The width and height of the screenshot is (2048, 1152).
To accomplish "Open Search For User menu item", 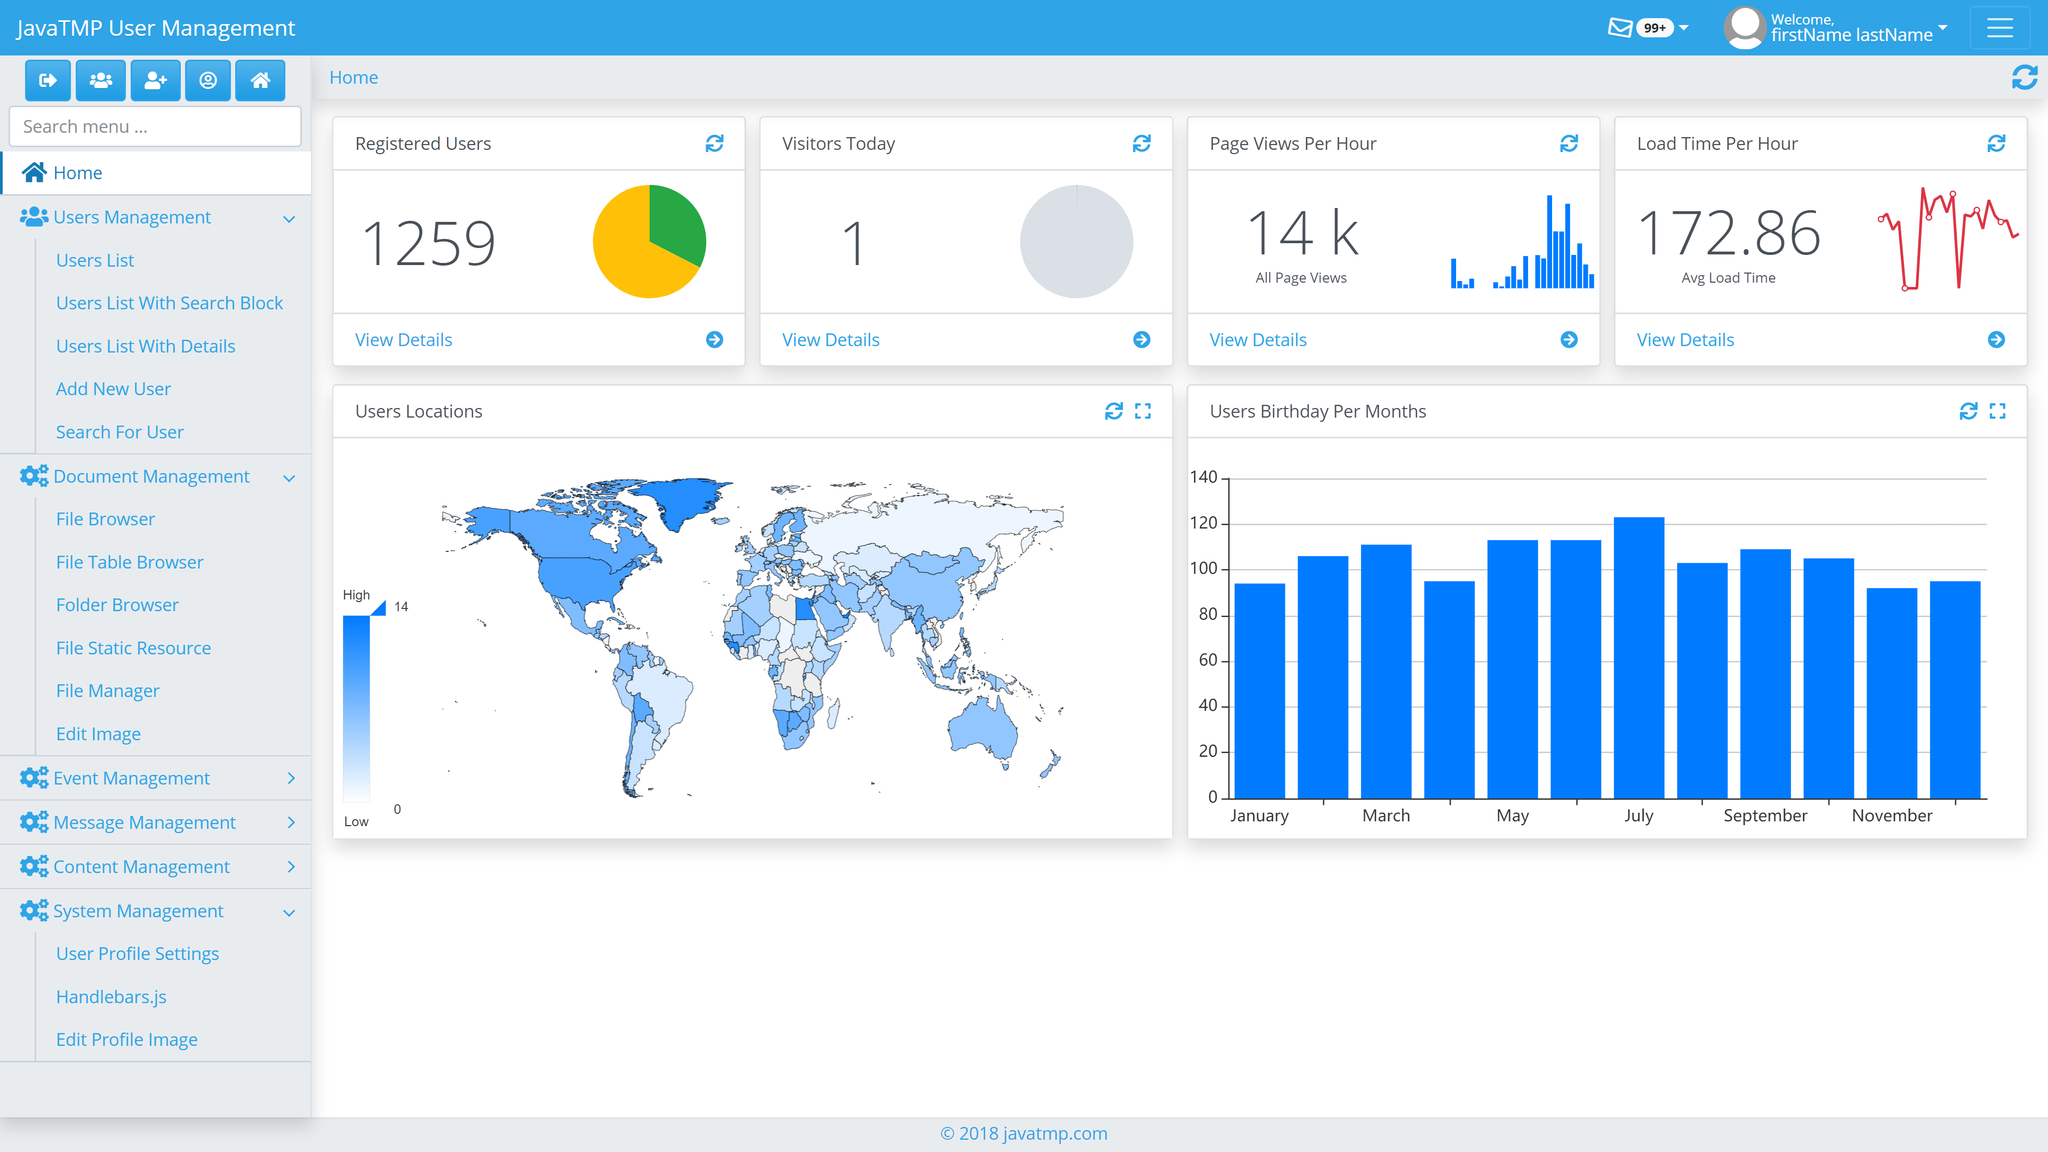I will [120, 432].
